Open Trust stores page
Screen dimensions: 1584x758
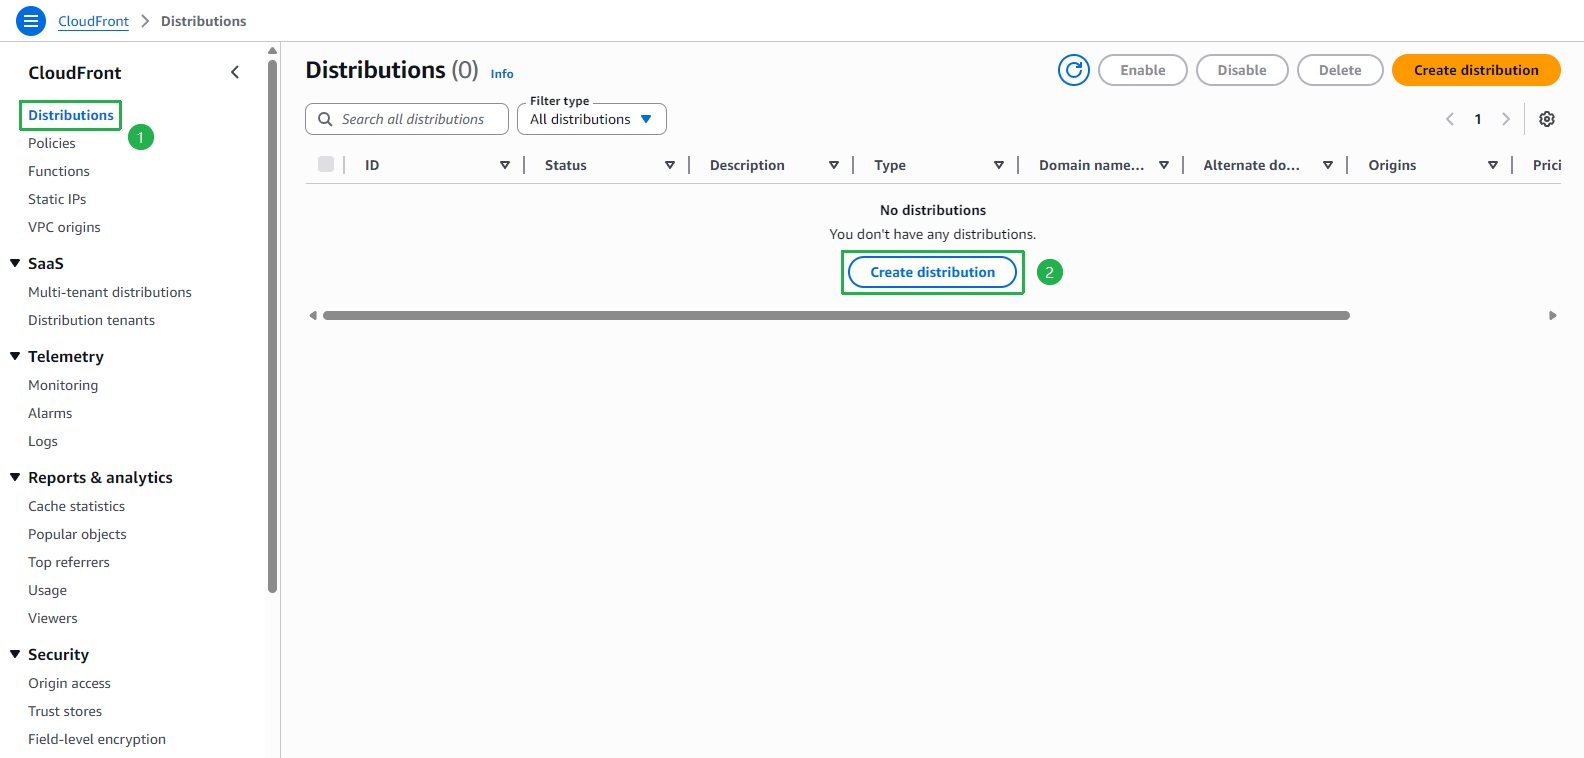65,711
